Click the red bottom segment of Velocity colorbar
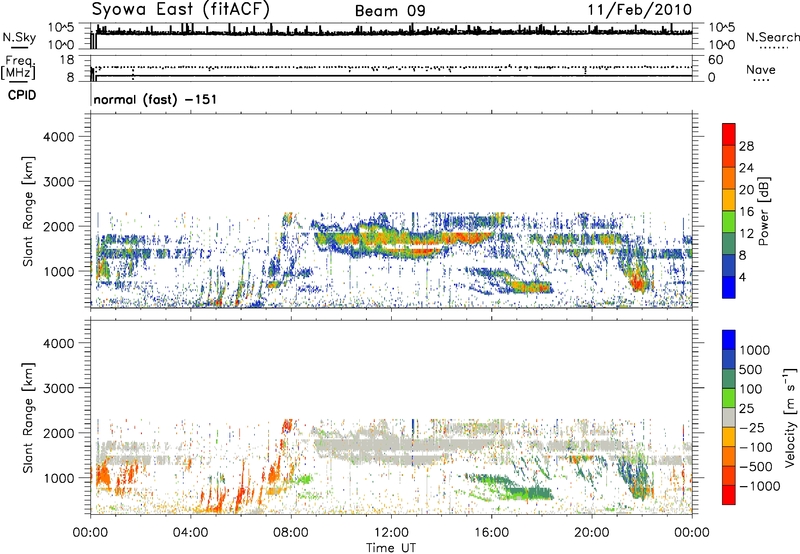This screenshot has width=800, height=554. click(x=729, y=495)
